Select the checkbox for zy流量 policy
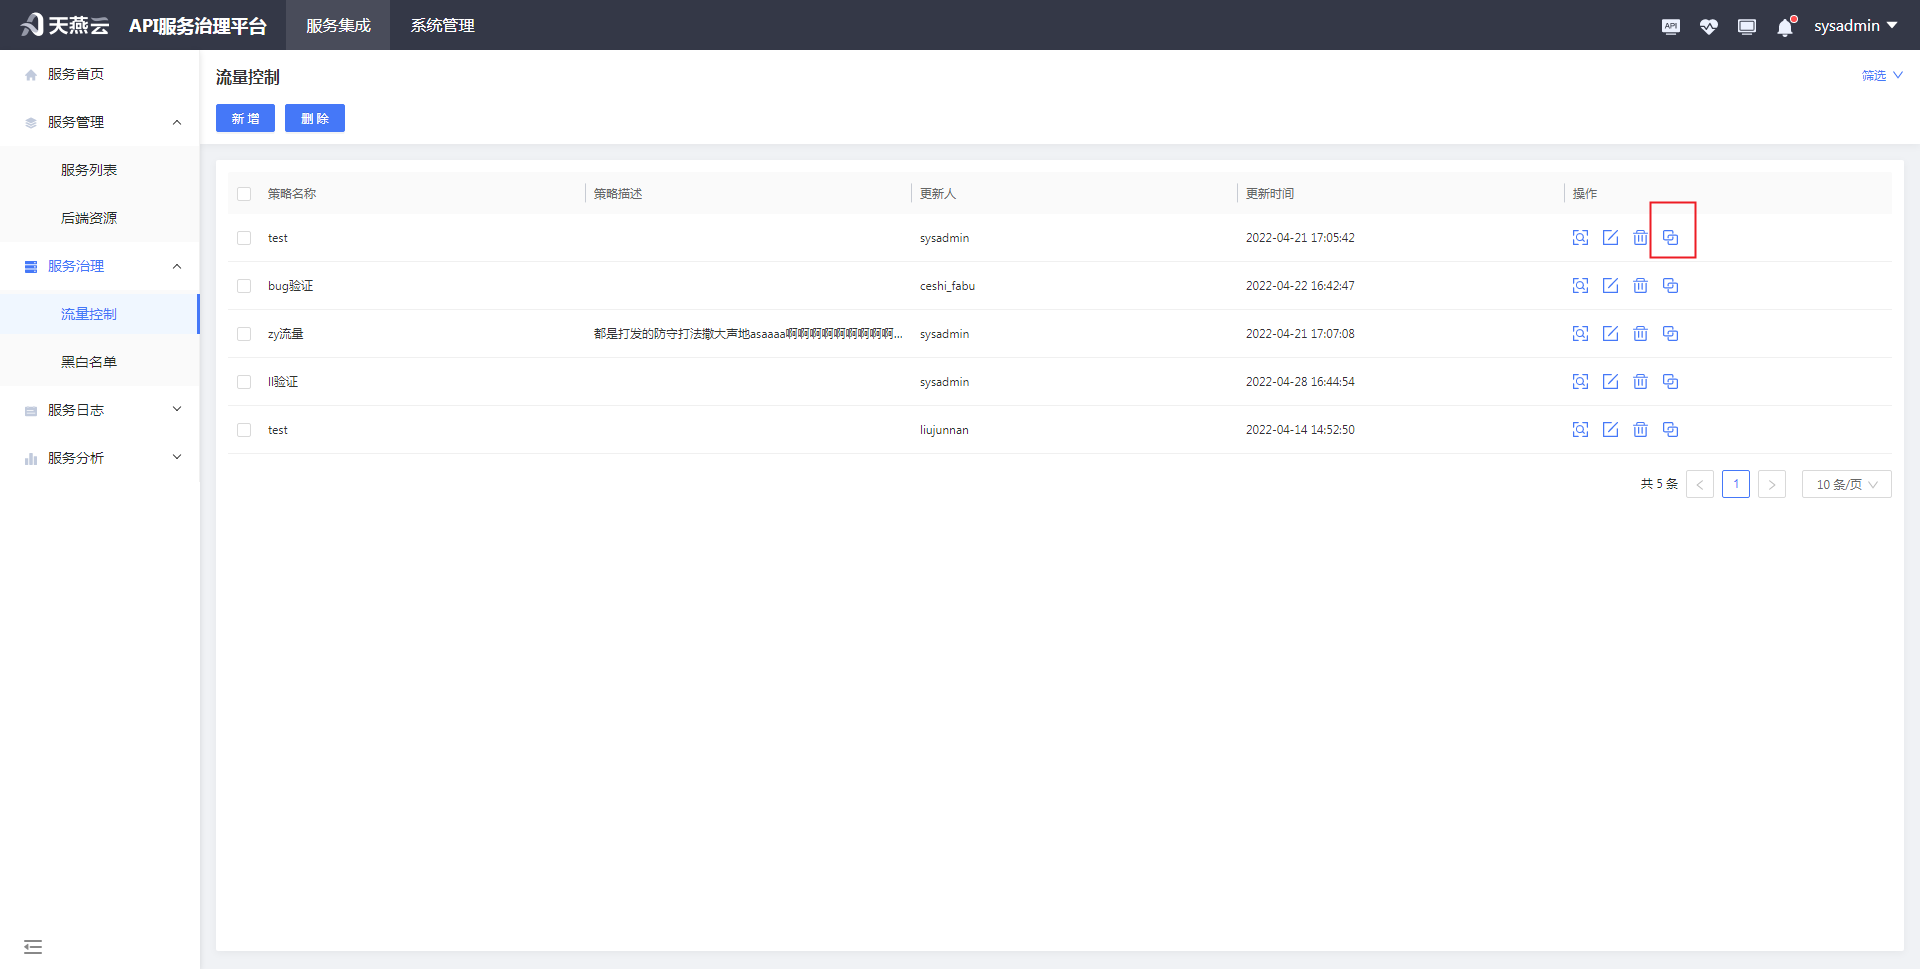The width and height of the screenshot is (1920, 969). click(244, 334)
